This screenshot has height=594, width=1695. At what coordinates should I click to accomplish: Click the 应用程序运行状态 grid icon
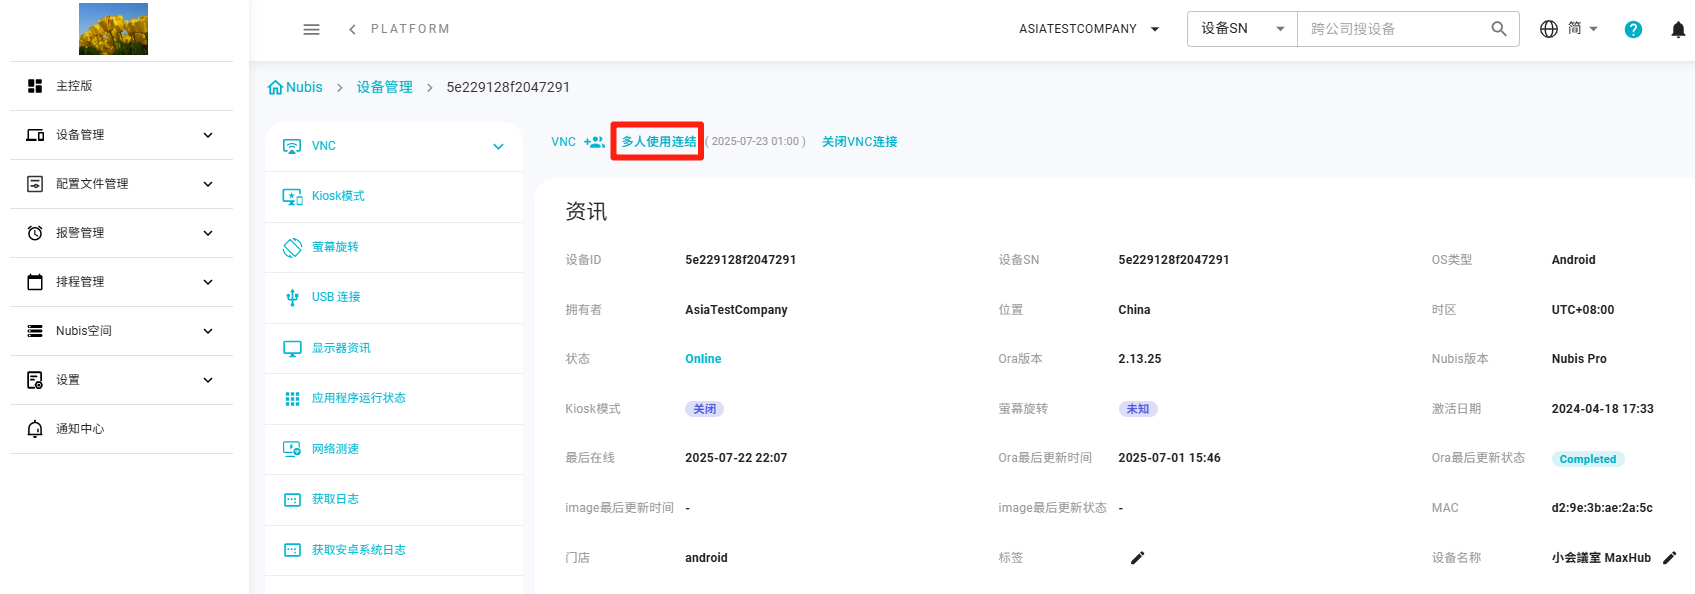click(x=292, y=399)
